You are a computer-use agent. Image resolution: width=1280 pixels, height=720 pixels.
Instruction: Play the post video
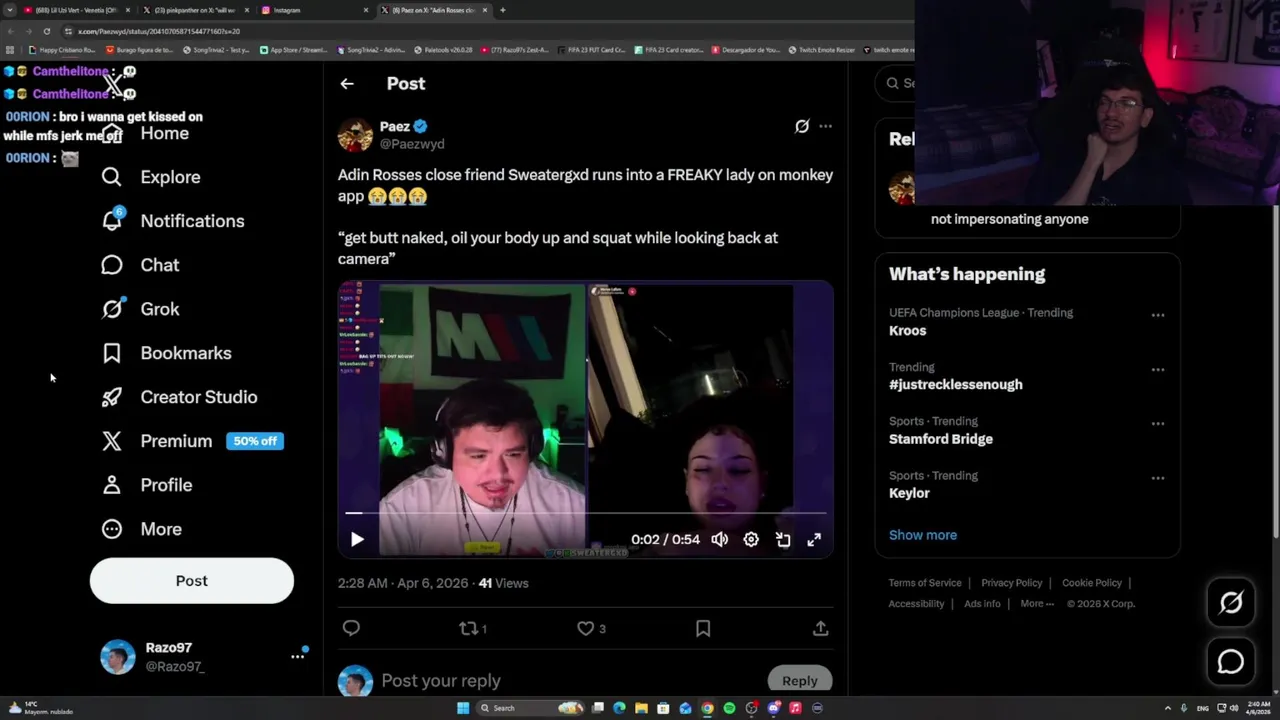[357, 540]
